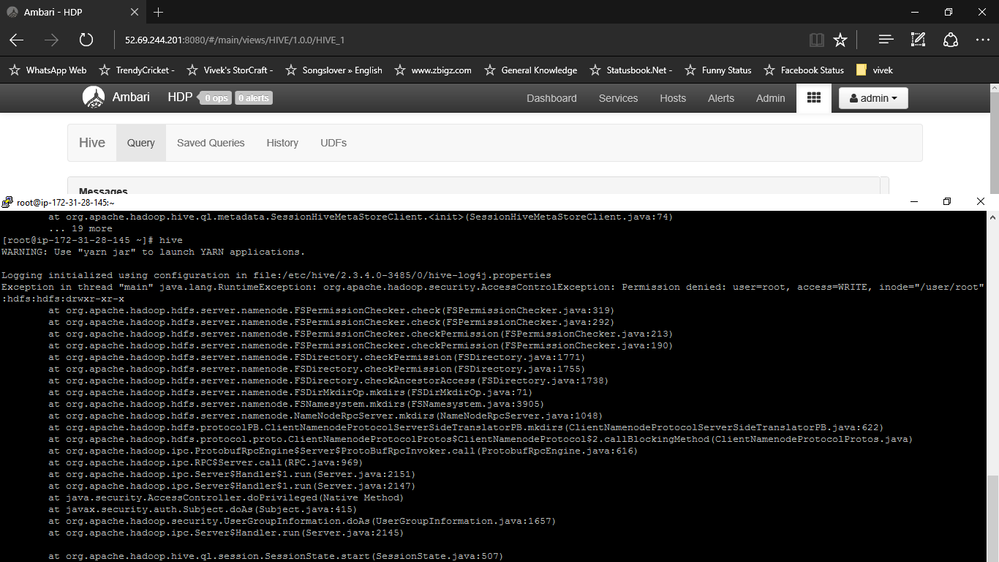Open Funny Status bookmark

click(x=718, y=70)
